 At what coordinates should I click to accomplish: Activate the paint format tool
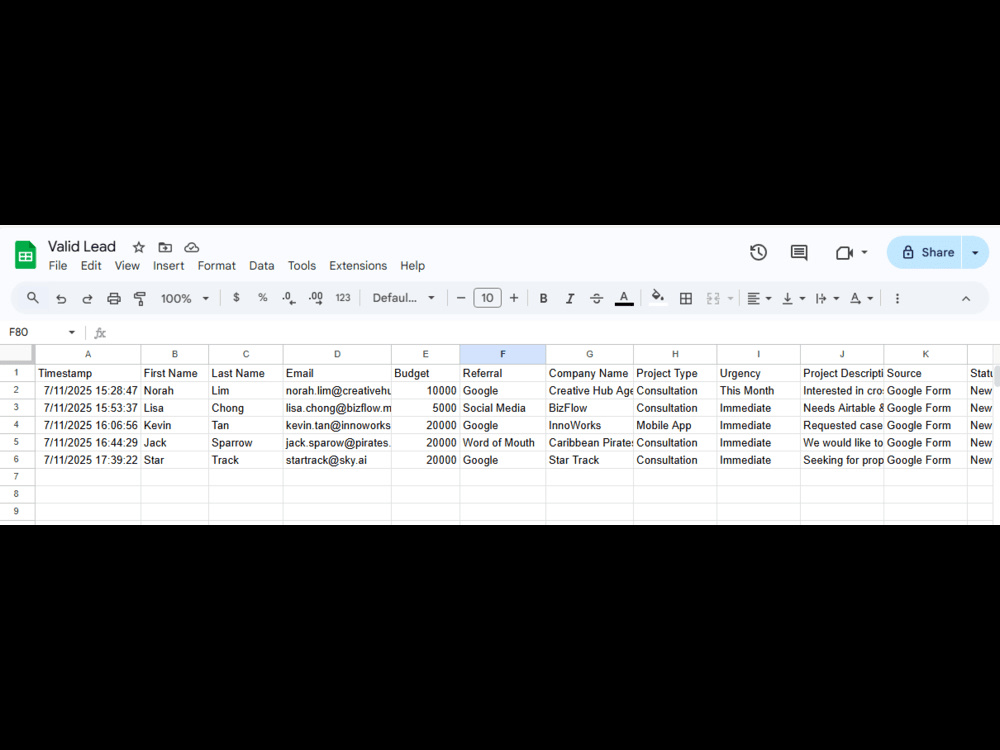140,298
